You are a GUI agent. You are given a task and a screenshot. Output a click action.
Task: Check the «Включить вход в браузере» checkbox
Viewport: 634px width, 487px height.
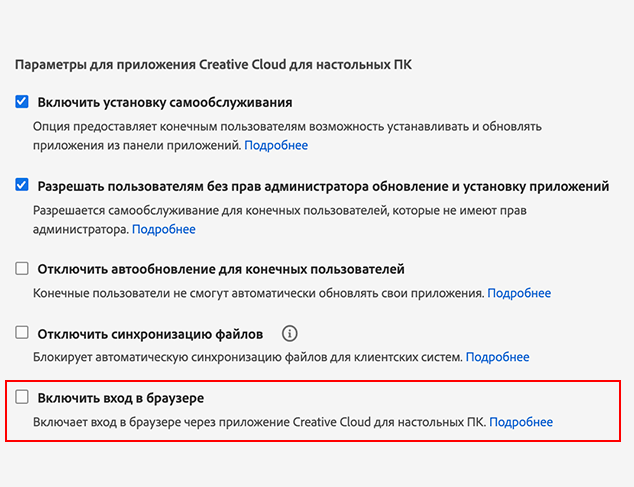click(22, 398)
